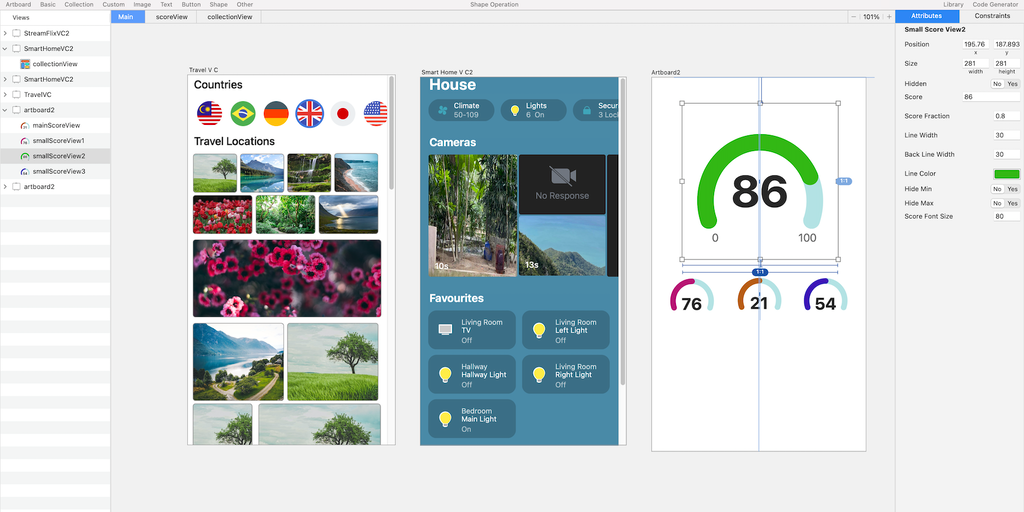Tap the Malaysia flag
The width and height of the screenshot is (1024, 512).
click(209, 114)
